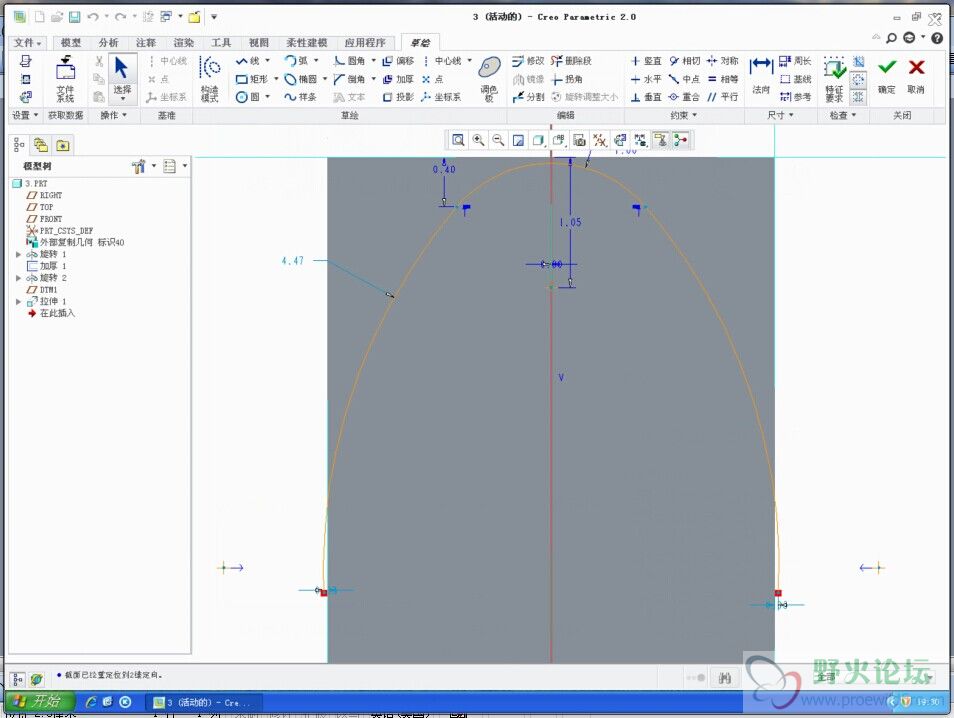
Task: Choose 删除段 (Delete Segment) tool
Action: click(x=571, y=61)
